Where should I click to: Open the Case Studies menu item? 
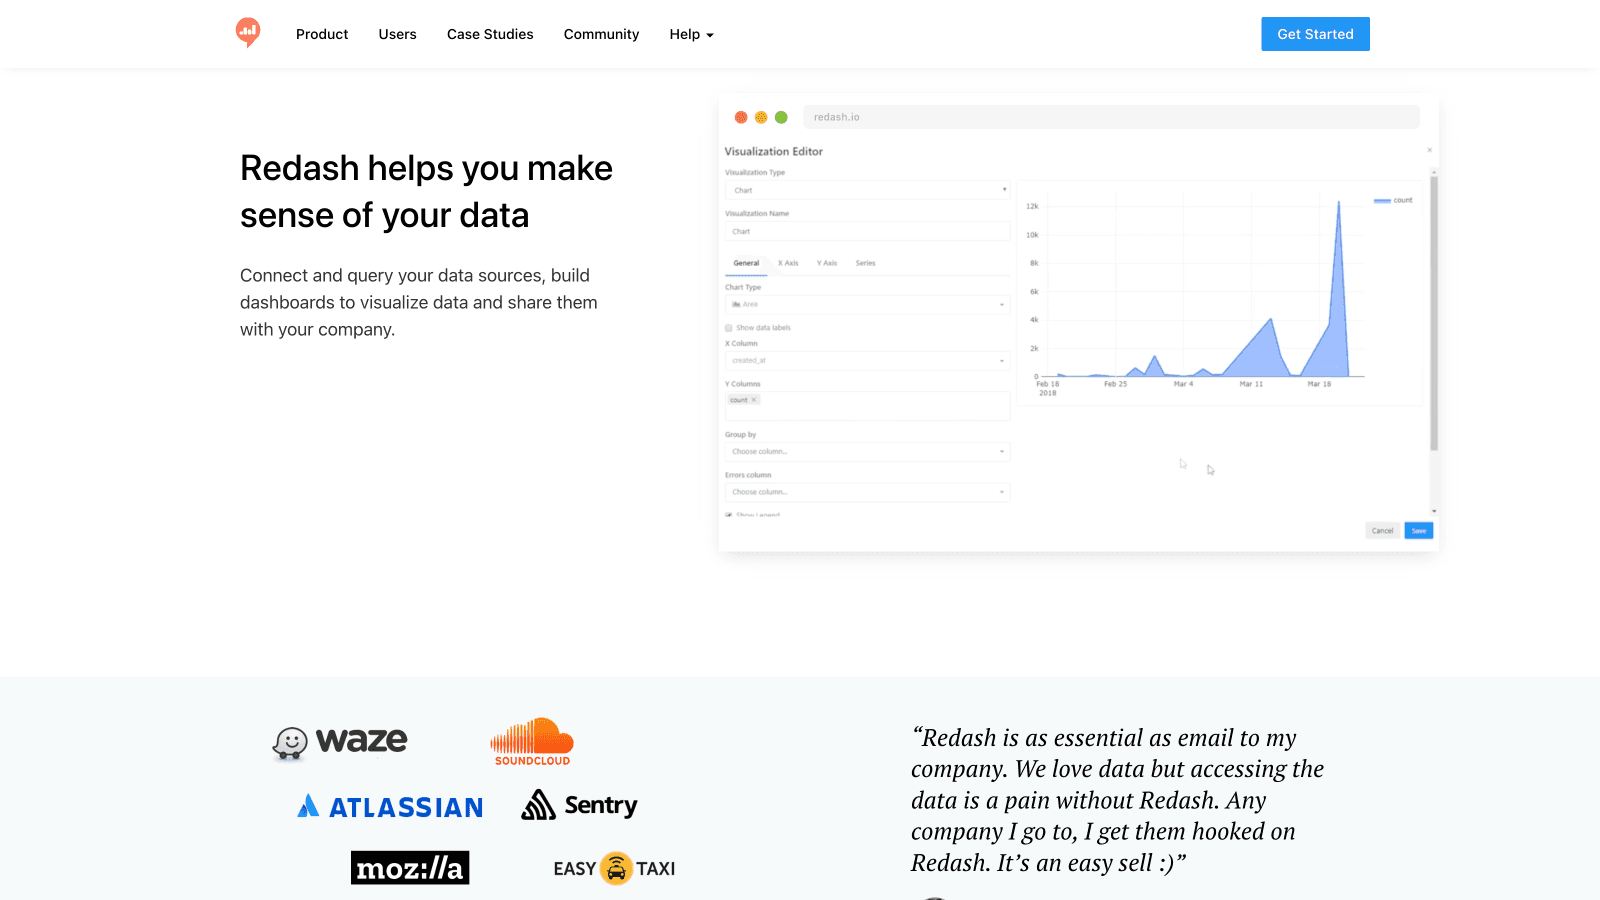pyautogui.click(x=490, y=34)
